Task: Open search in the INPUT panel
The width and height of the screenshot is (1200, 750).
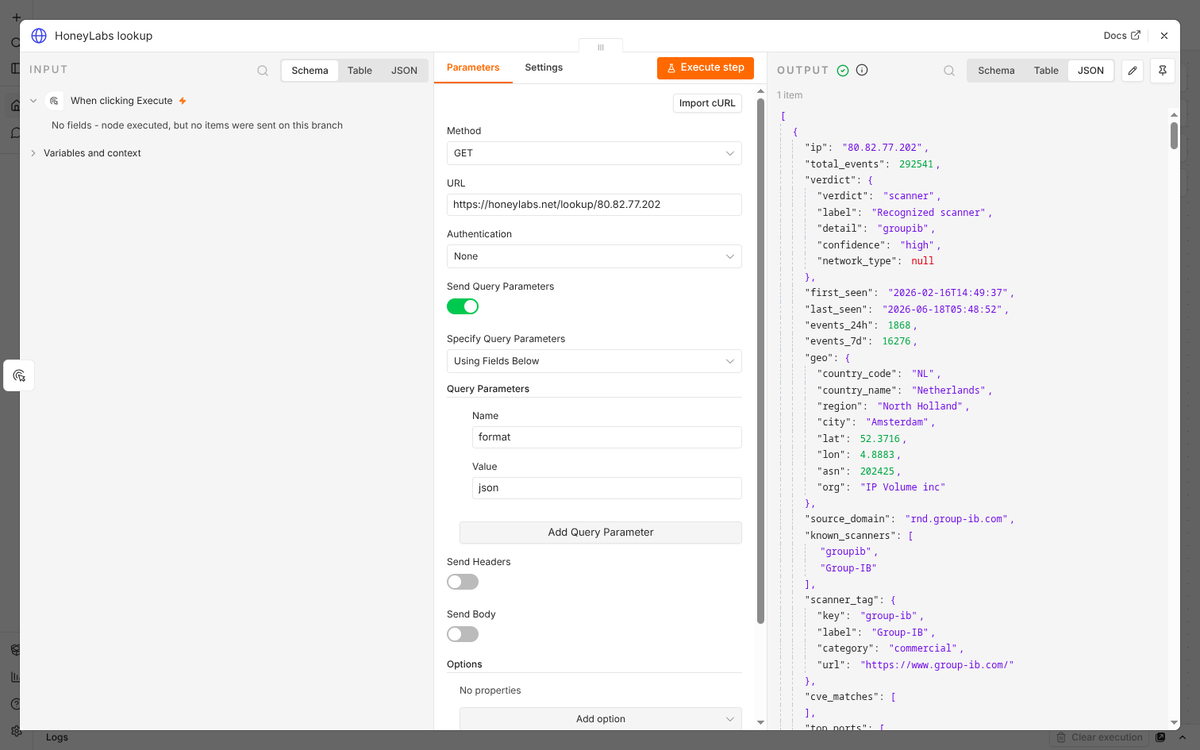Action: pyautogui.click(x=262, y=71)
